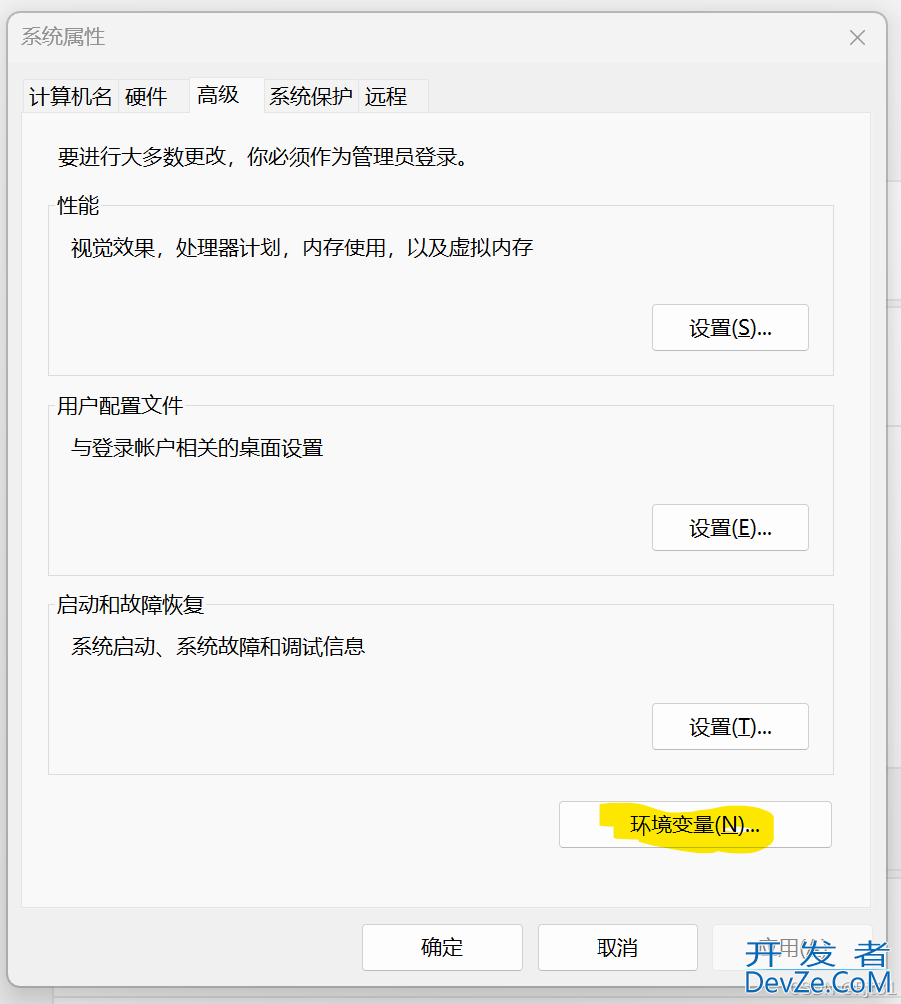Open 环境变量(N) dialog
The image size is (901, 1004).
pos(695,825)
